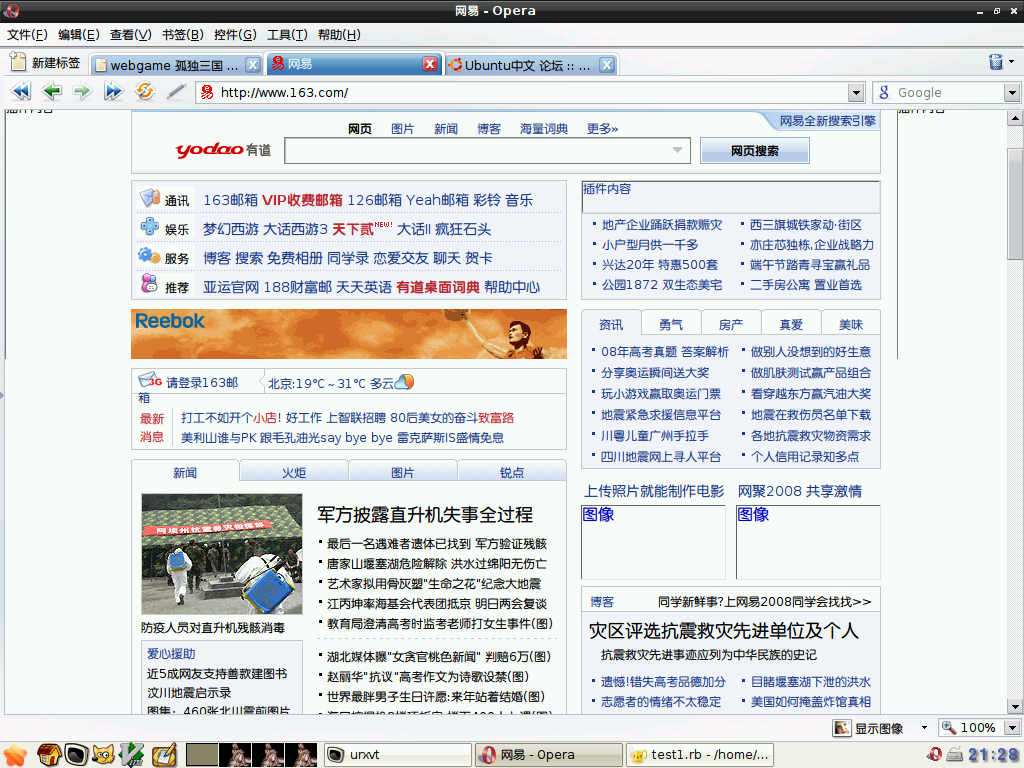This screenshot has width=1024, height=768.
Task: Close the Ubuntu中文 论坛 tab
Action: click(x=607, y=65)
